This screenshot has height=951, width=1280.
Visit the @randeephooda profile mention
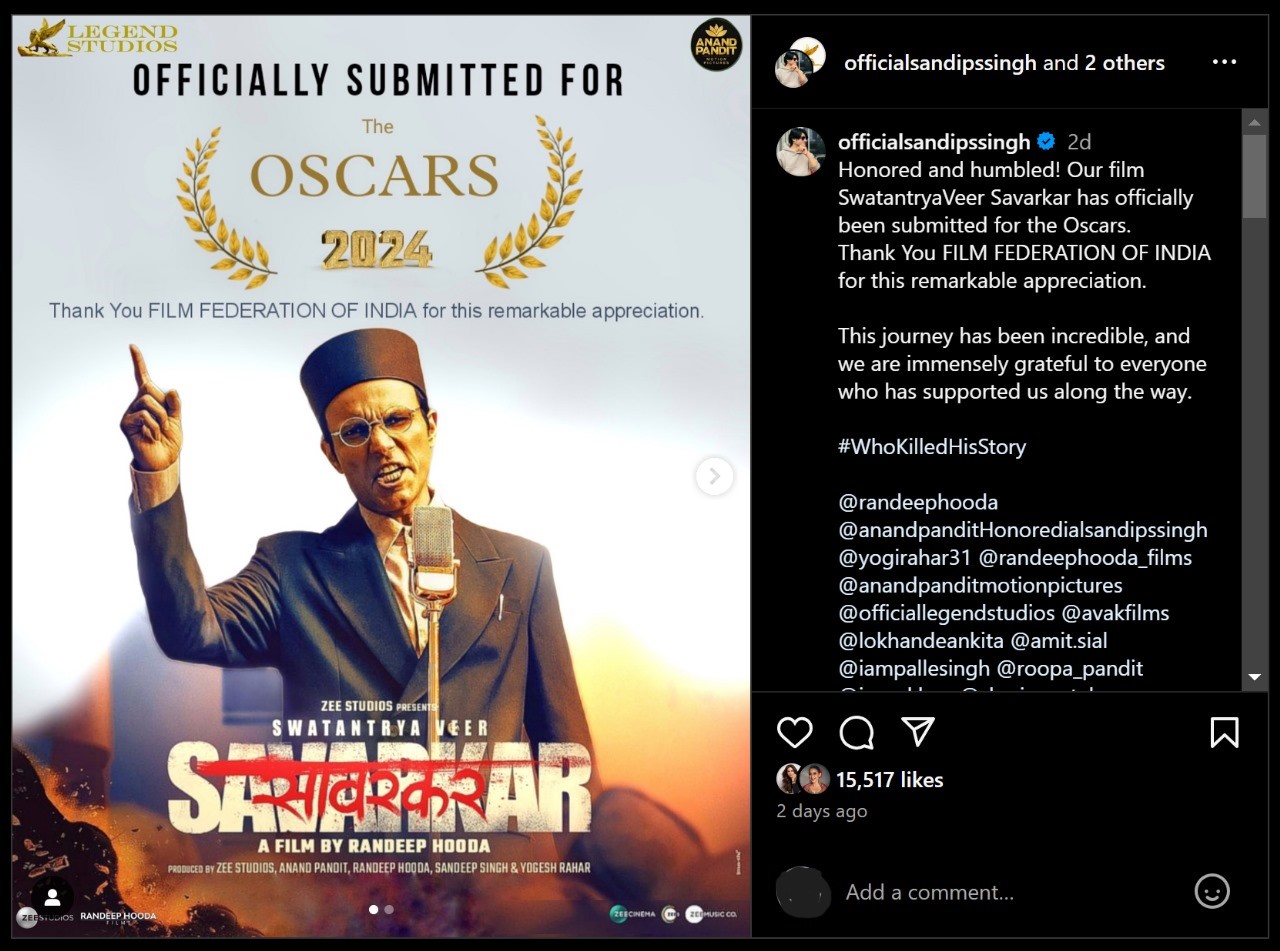[918, 502]
